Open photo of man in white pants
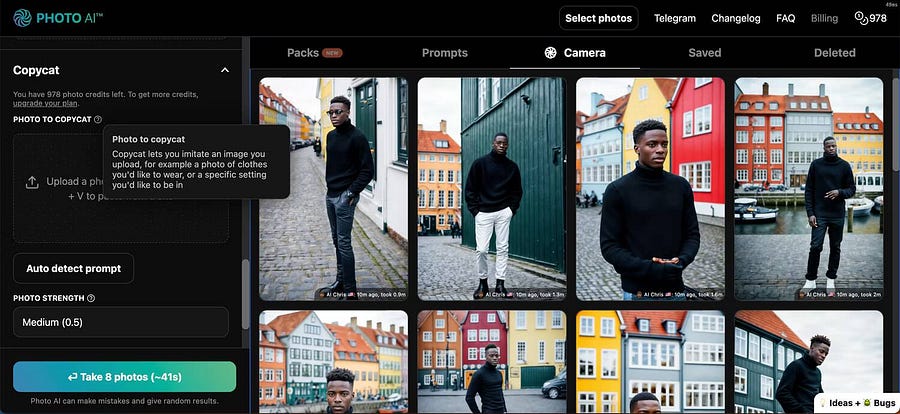Viewport: 900px width, 414px height. [492, 189]
